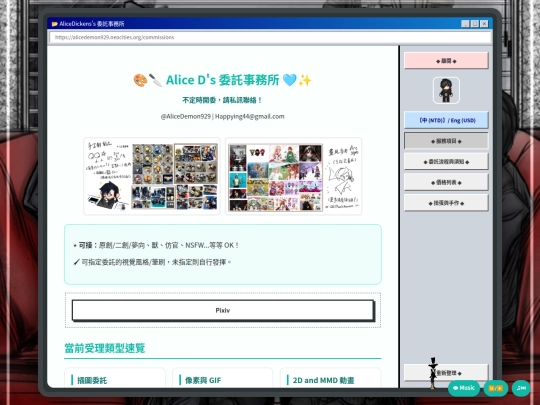The height and width of the screenshot is (405, 540).
Task: Open the right illustration collage thumbnail
Action: pyautogui.click(x=293, y=176)
